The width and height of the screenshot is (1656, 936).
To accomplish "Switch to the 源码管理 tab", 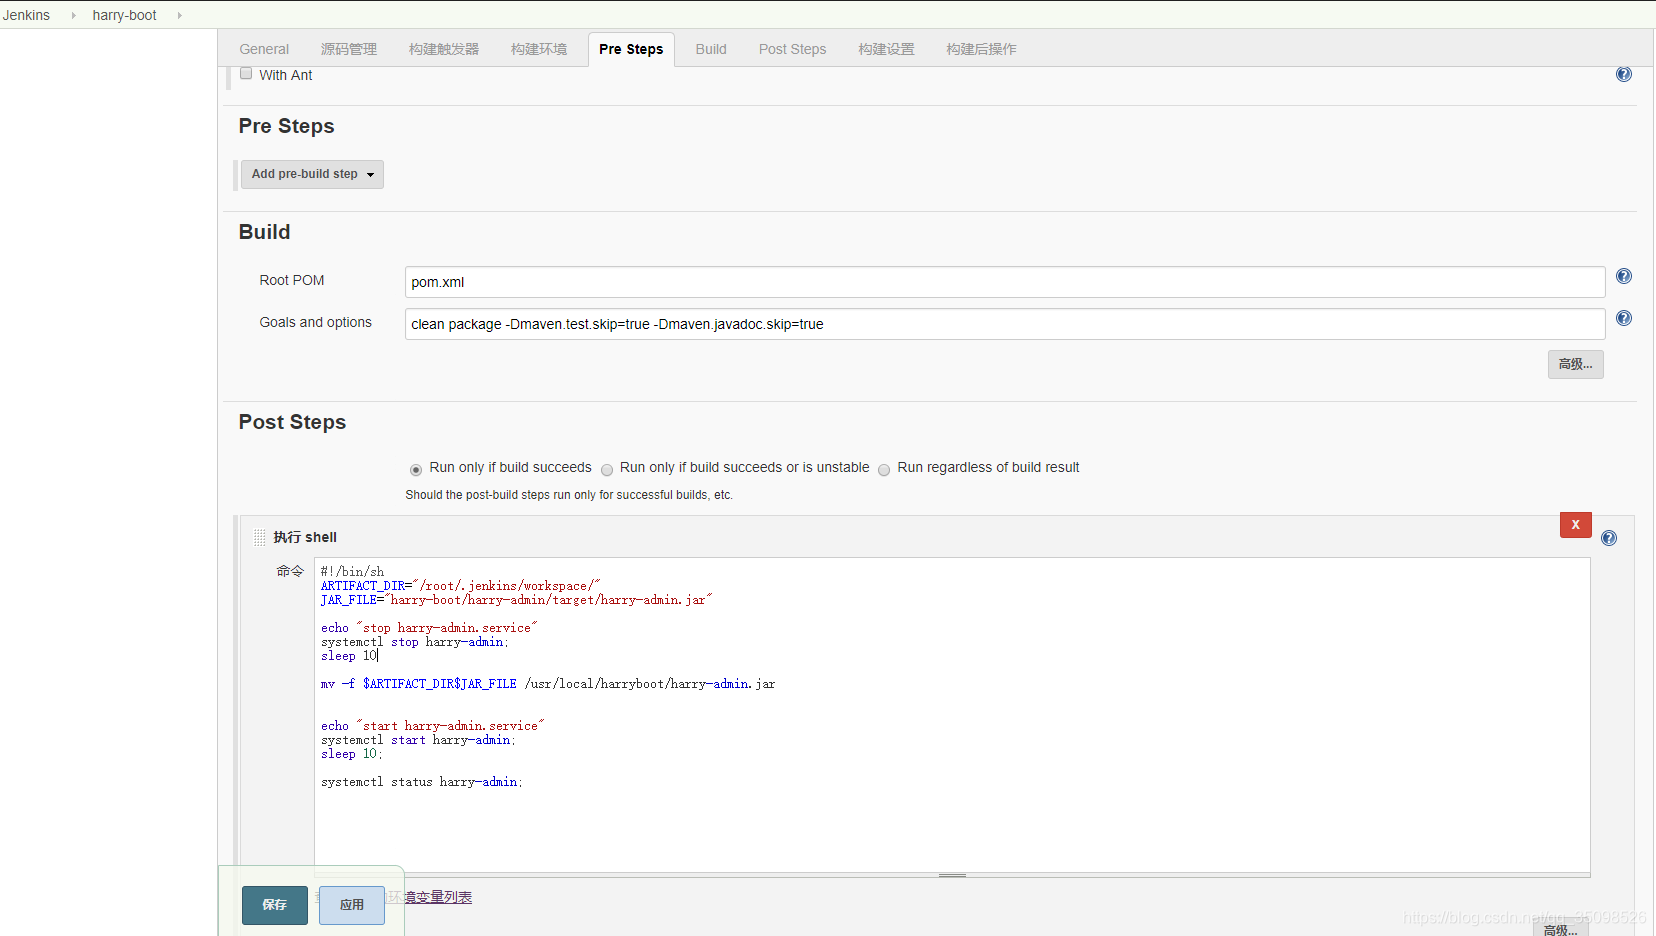I will point(349,49).
